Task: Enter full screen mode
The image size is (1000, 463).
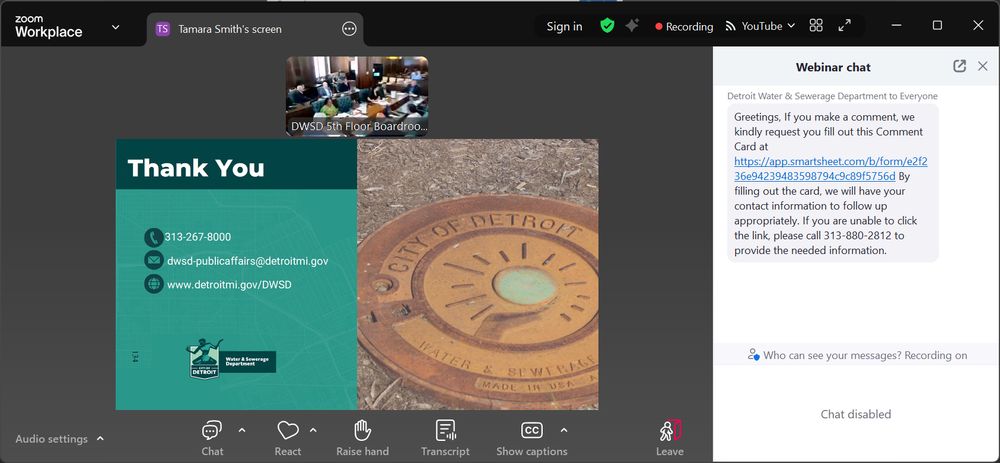Action: tap(844, 26)
